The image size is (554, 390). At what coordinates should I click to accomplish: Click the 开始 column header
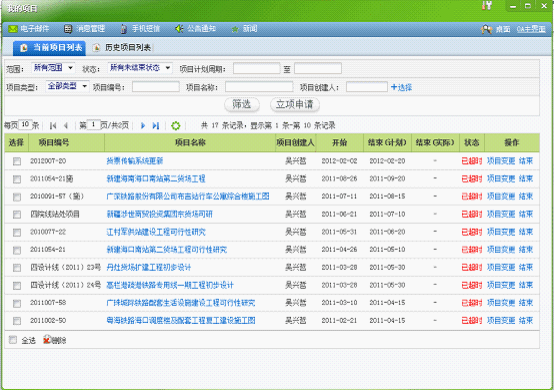coord(339,143)
